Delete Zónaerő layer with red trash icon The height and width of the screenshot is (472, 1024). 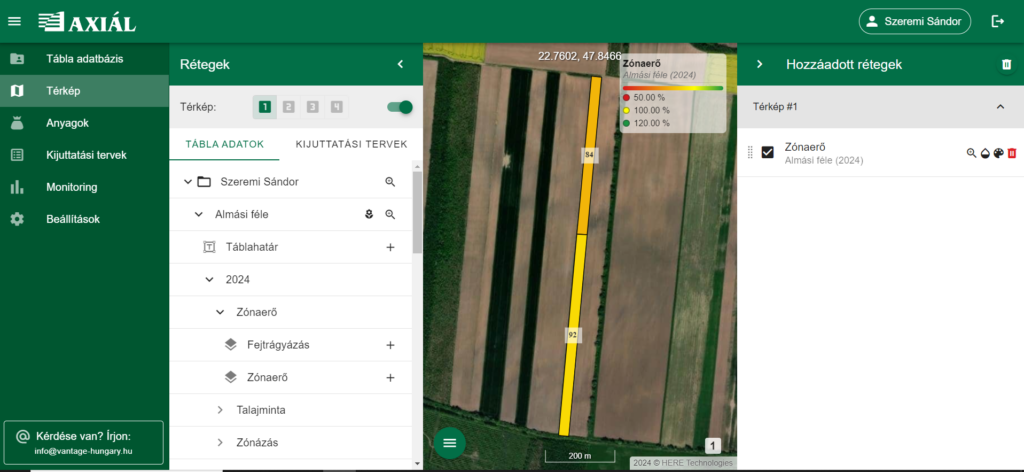1011,153
